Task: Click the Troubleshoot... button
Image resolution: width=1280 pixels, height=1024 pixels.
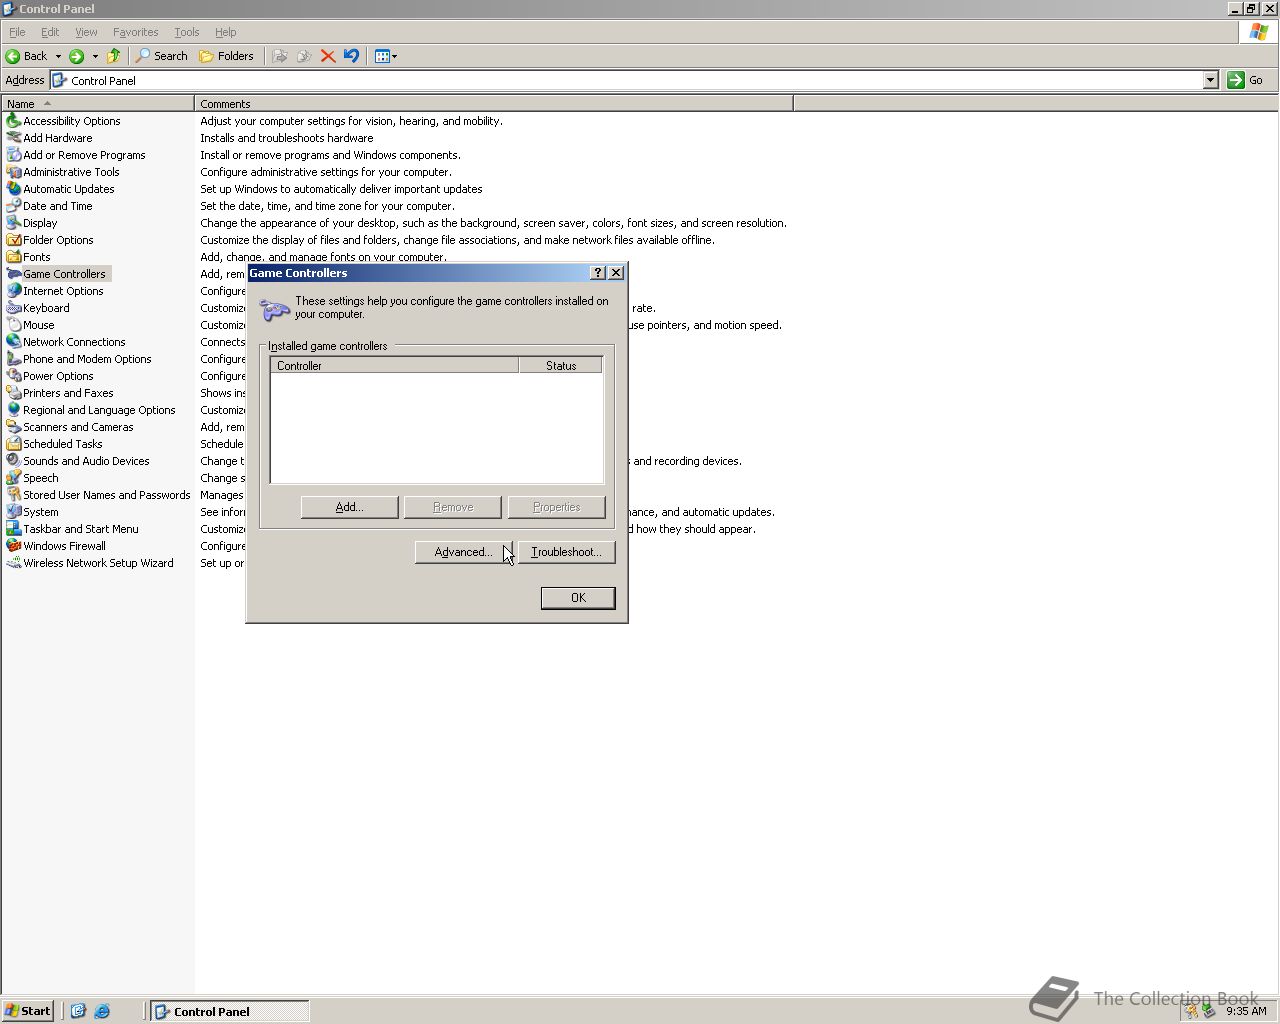Action: pyautogui.click(x=566, y=552)
